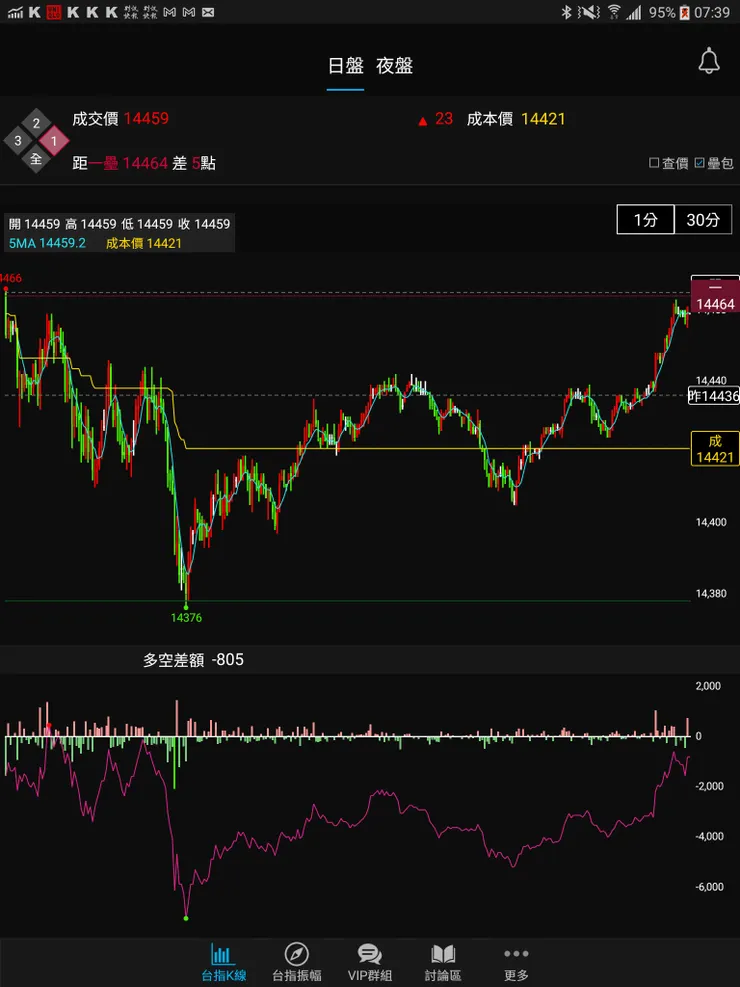Tap the Wi-Fi status icon
Viewport: 740px width, 987px height.
point(614,12)
